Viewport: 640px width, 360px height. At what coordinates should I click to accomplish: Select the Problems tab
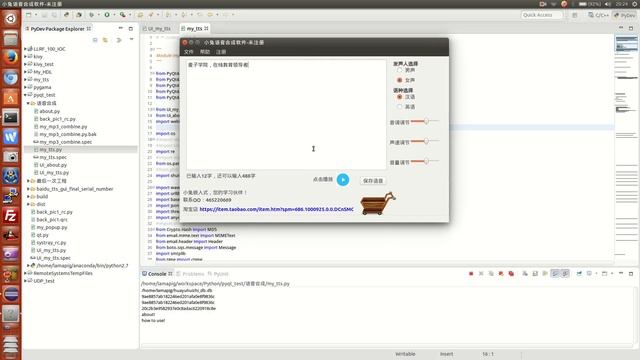click(x=190, y=274)
